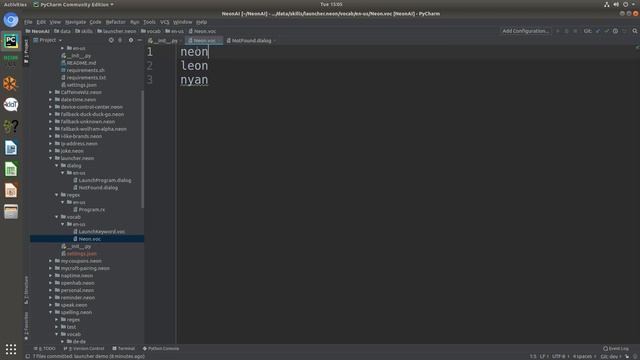Screen dimensions: 640x360
Task: Open LibreOffice Writer from the dock
Action: (11, 148)
